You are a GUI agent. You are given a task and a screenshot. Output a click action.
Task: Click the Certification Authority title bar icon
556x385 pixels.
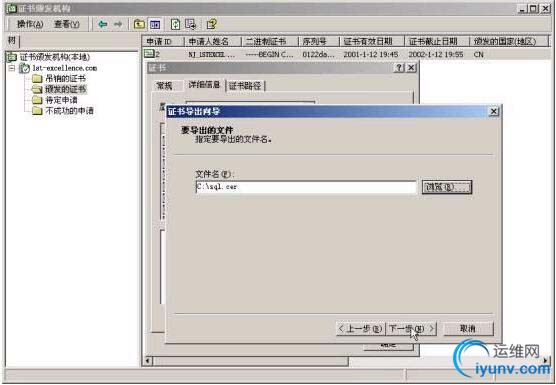[x=12, y=9]
